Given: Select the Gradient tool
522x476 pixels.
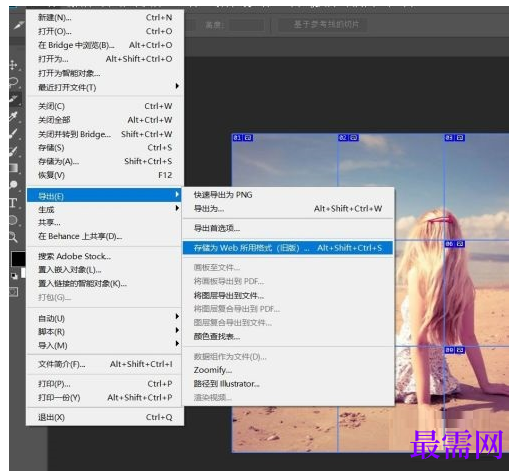Looking at the screenshot, I should (14, 168).
